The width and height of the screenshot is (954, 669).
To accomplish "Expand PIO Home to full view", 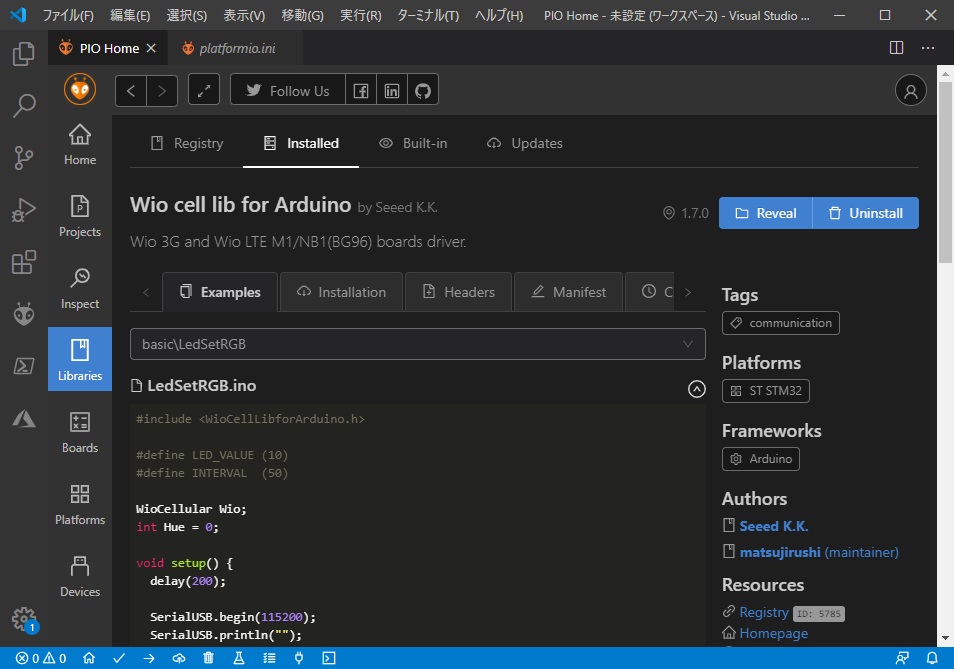I will (x=204, y=91).
